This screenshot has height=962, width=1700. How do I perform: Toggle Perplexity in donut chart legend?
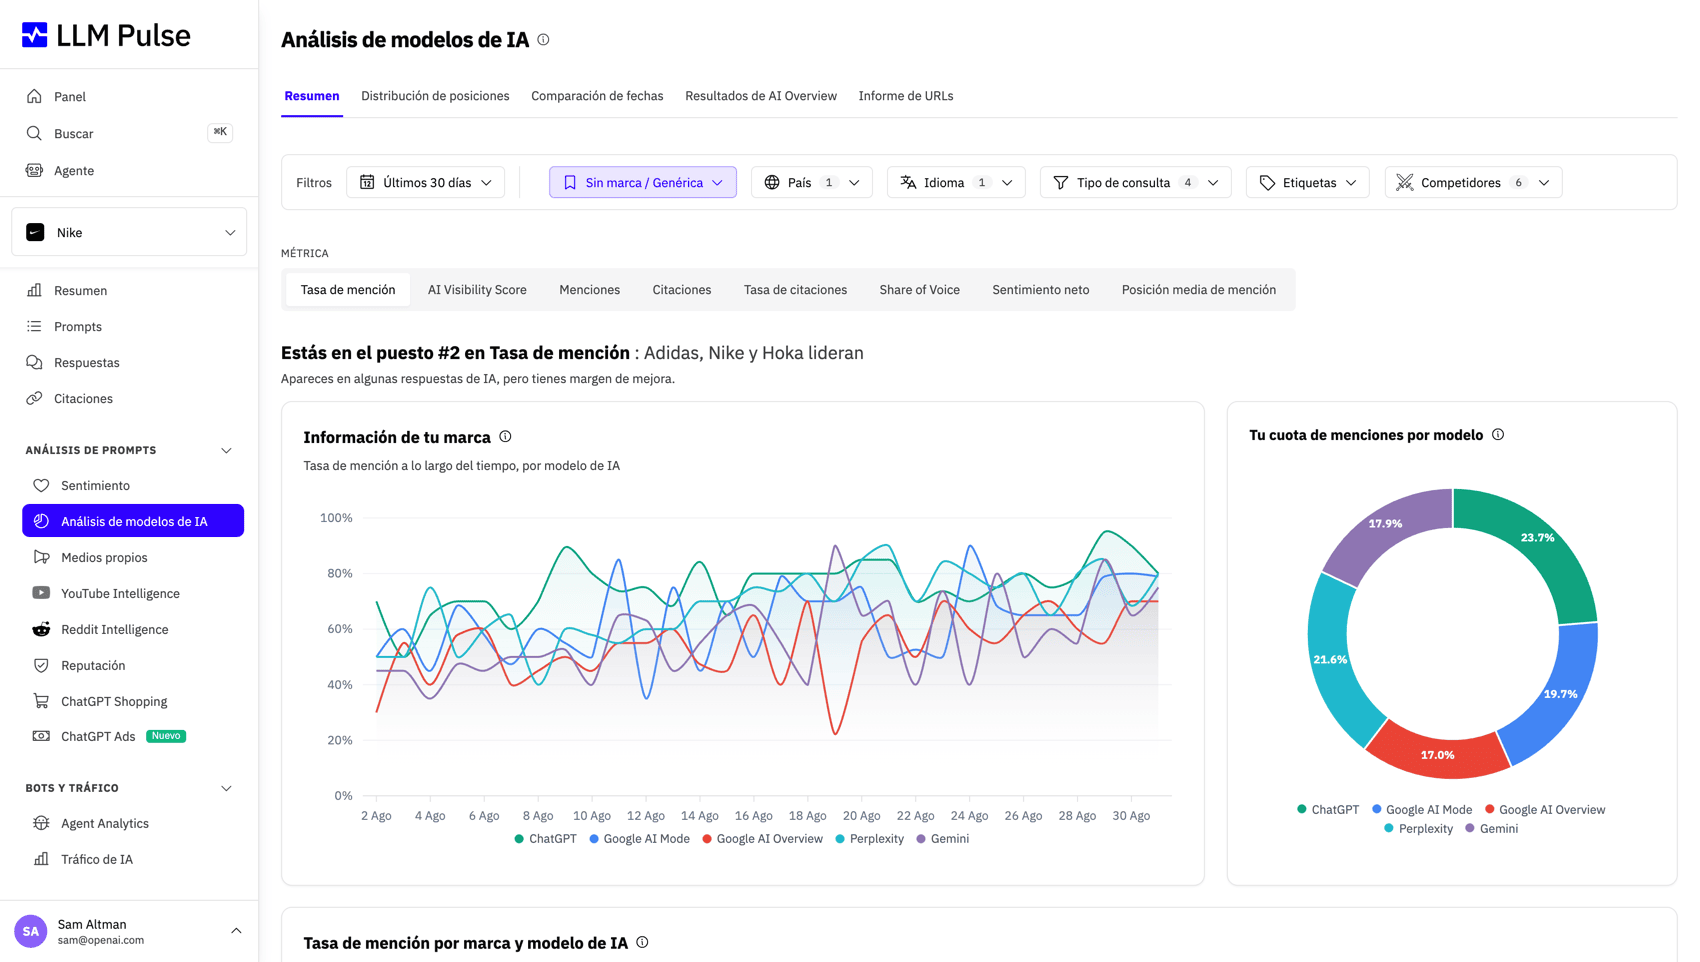coord(1418,829)
